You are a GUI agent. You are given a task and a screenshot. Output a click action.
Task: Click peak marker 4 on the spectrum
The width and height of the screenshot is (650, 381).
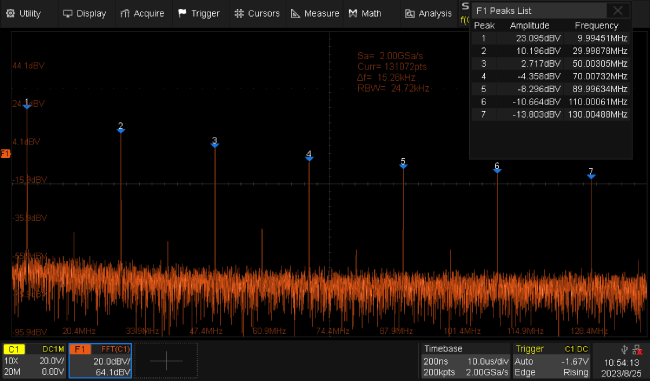point(309,157)
